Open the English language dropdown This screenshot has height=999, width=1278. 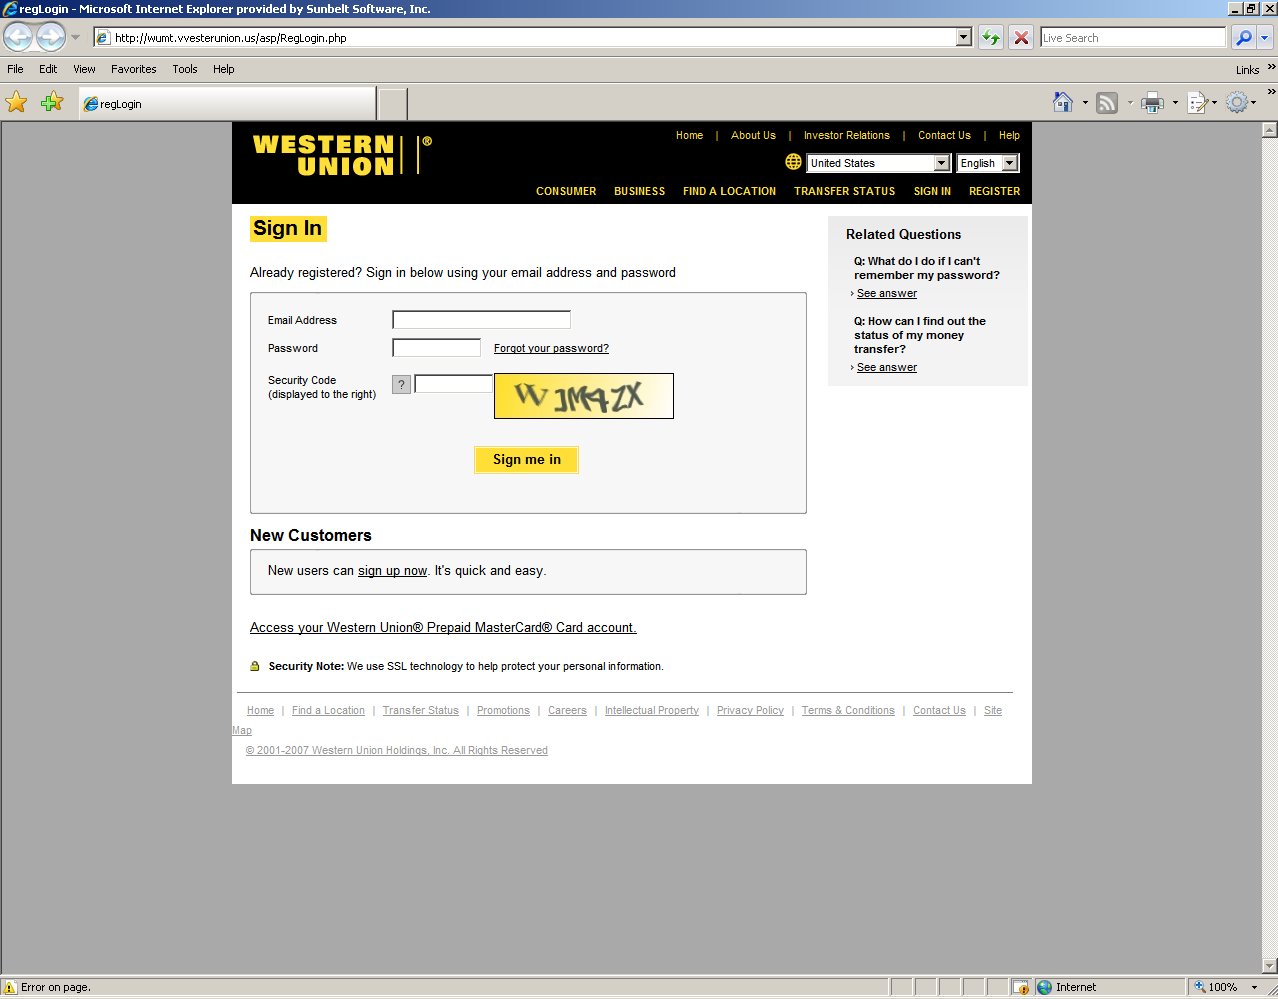(1010, 163)
